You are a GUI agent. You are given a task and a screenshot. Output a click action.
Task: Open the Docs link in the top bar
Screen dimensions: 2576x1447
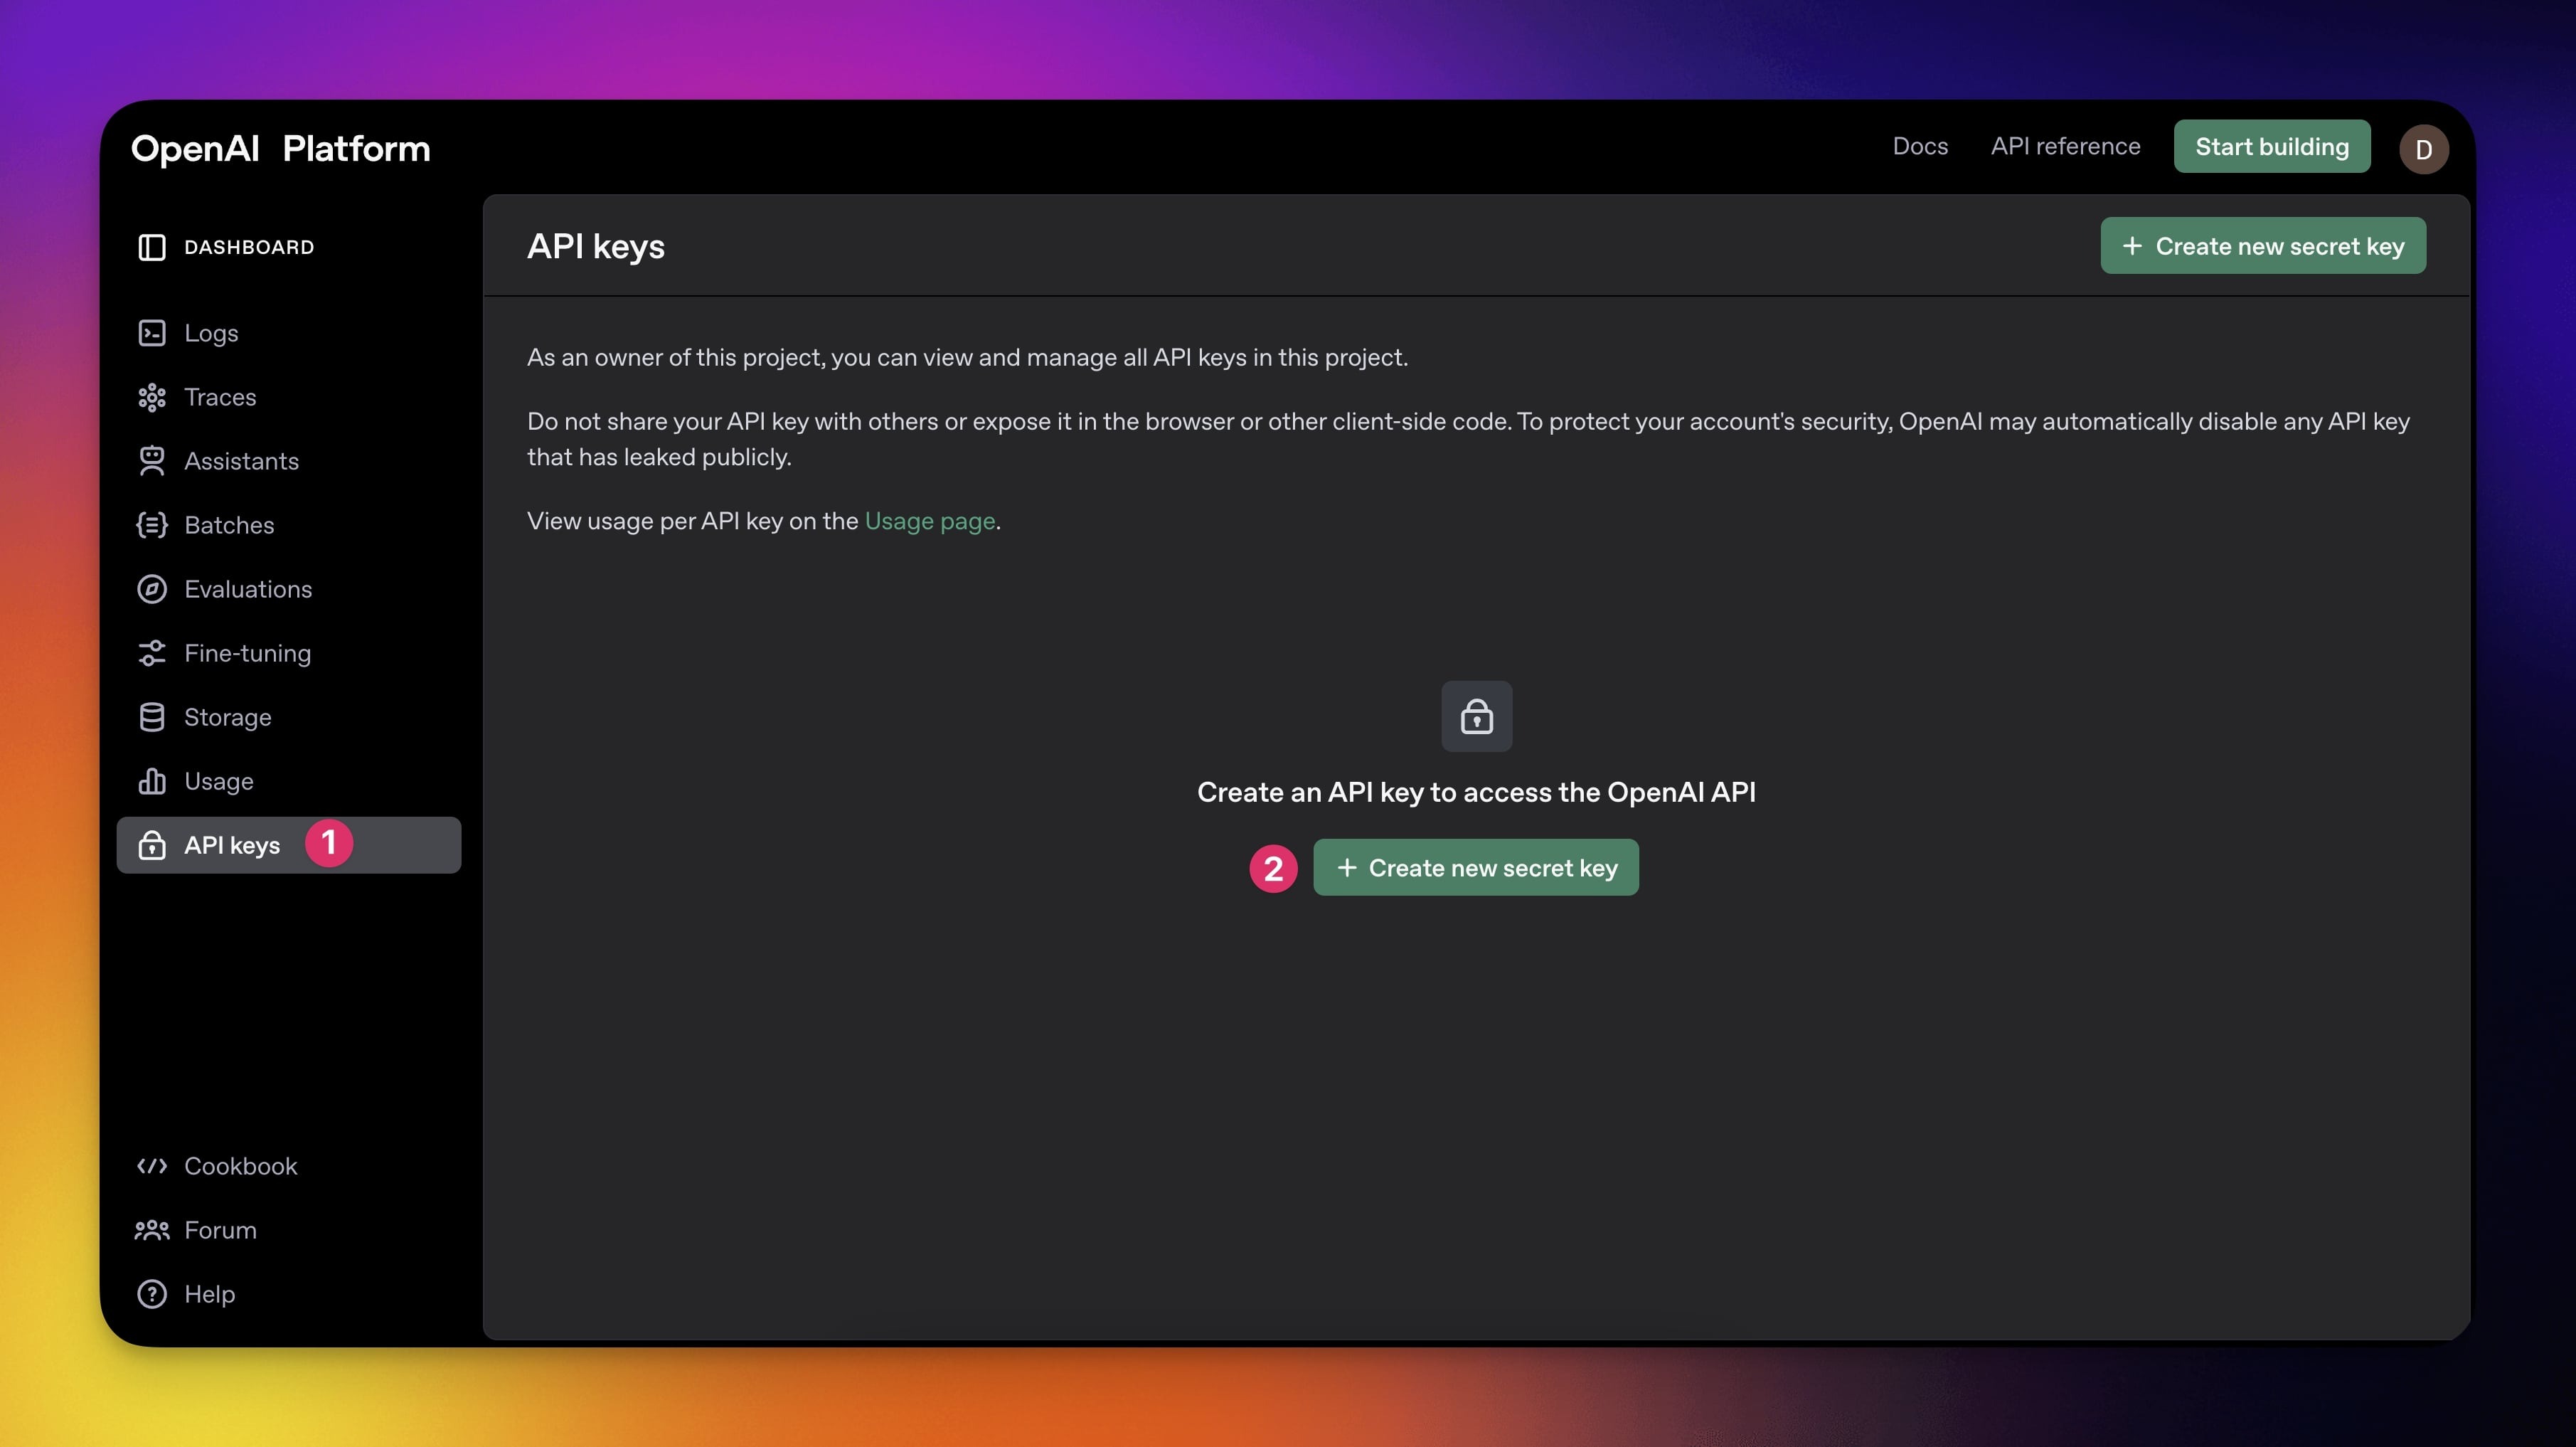1920,147
